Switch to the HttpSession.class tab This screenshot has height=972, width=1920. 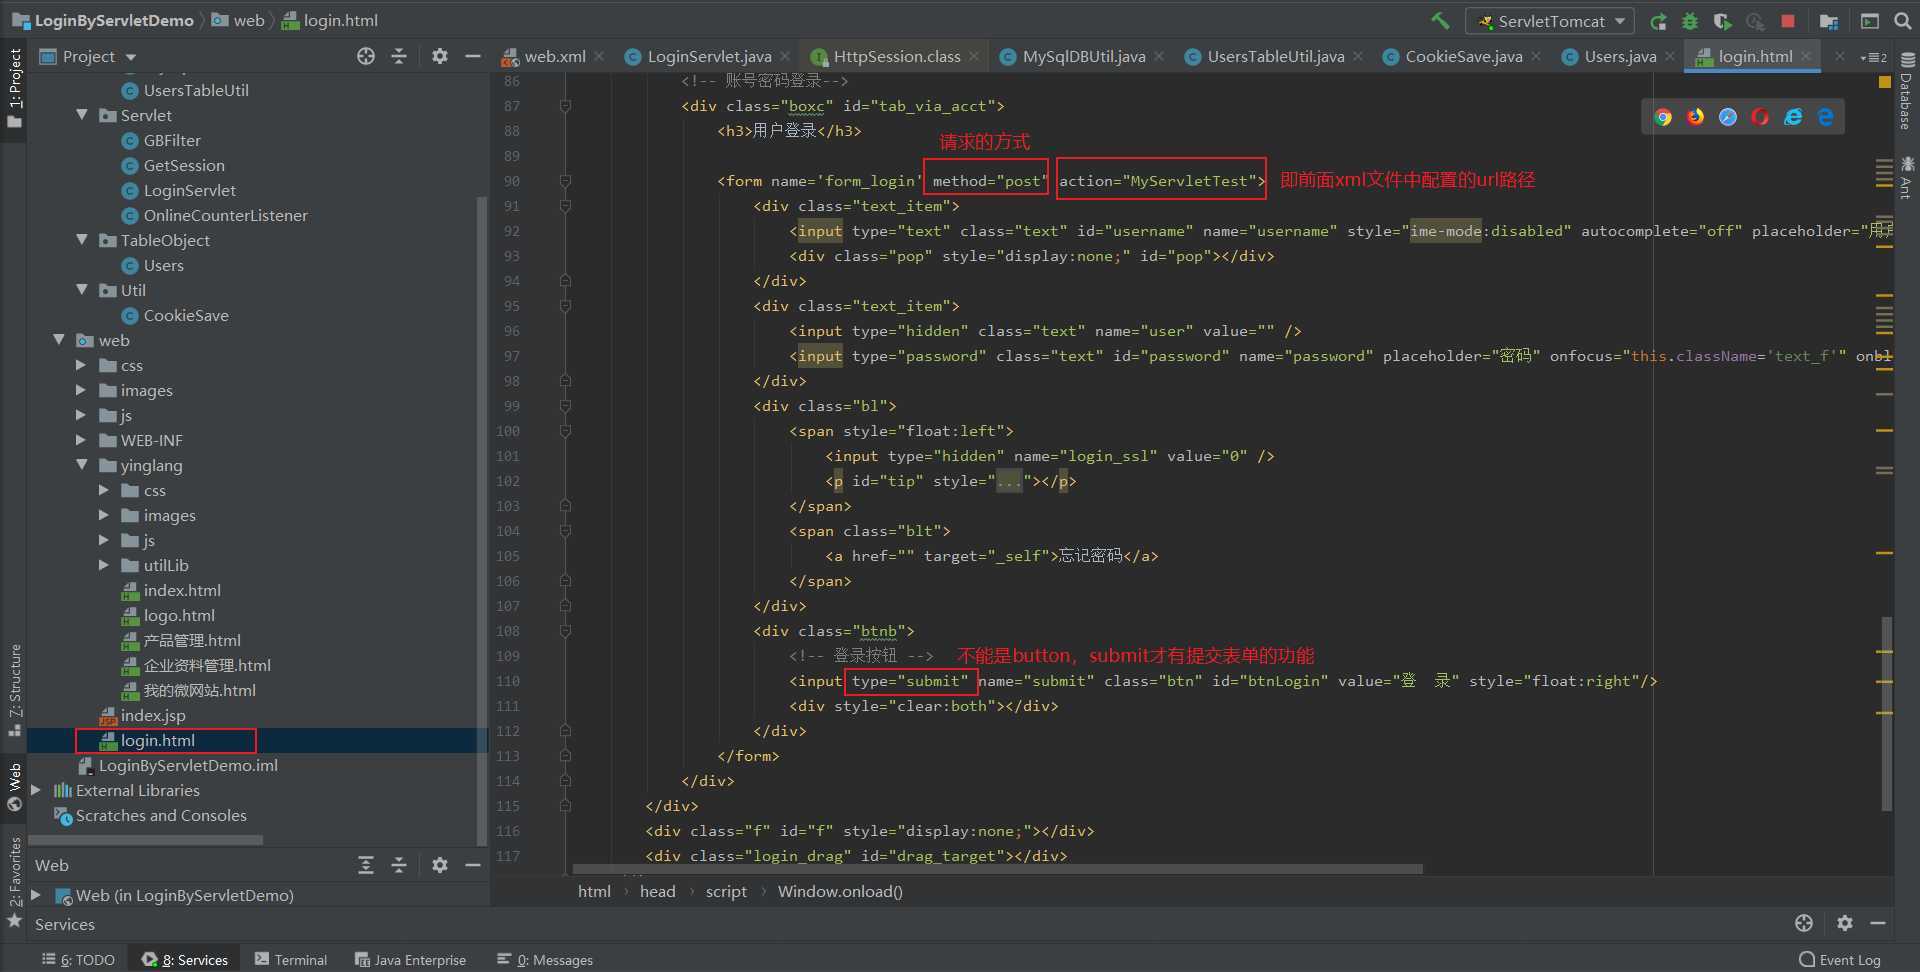(896, 57)
